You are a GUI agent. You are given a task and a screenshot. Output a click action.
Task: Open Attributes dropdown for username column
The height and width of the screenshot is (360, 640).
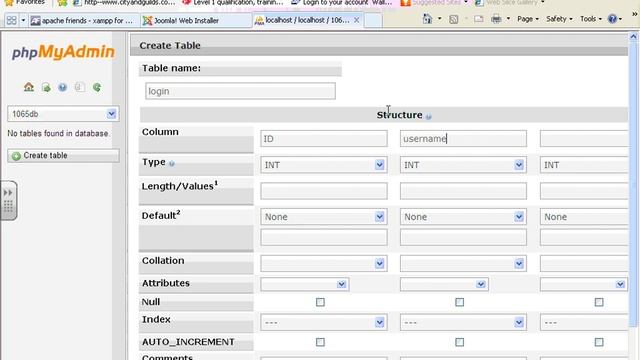tap(444, 284)
